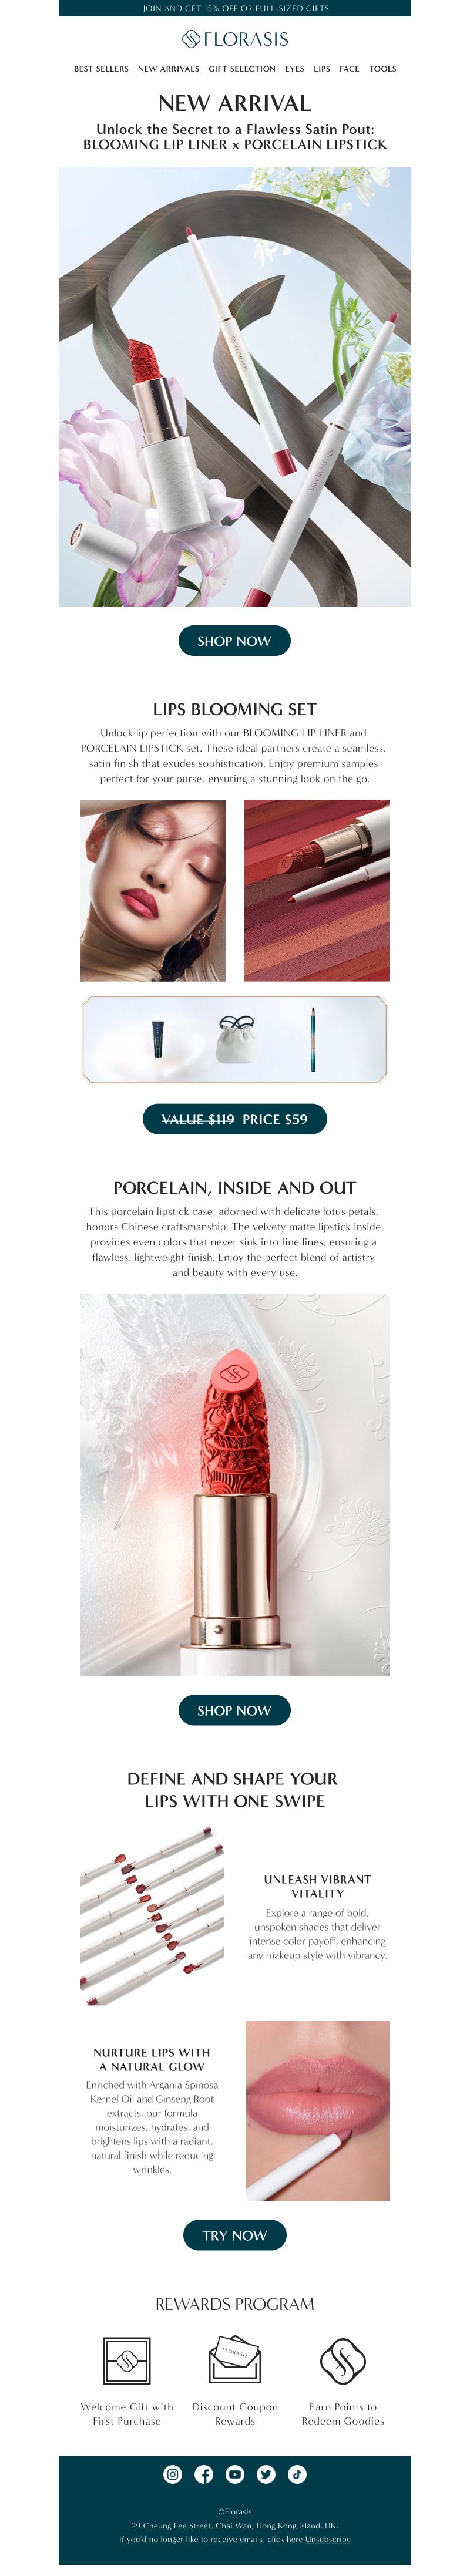Screen dimensions: 470x2576
Task: Open the Twitter social icon
Action: [266, 2474]
